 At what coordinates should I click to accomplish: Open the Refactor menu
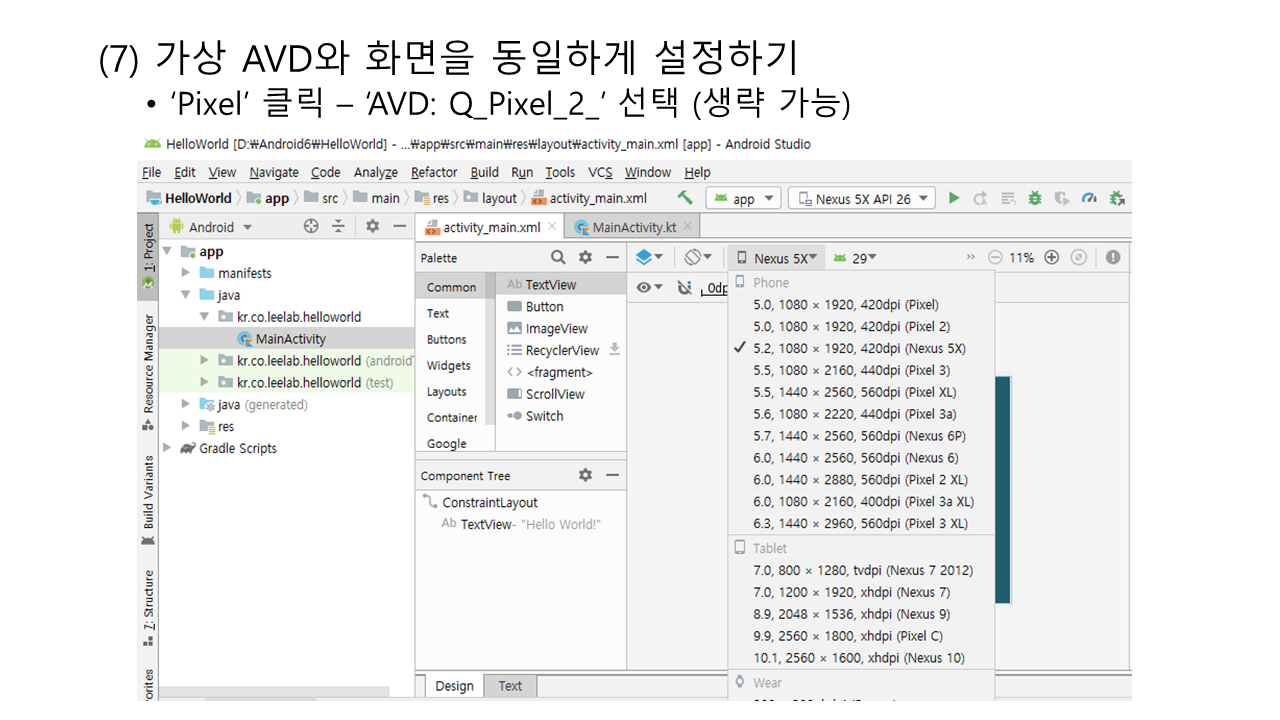click(434, 172)
